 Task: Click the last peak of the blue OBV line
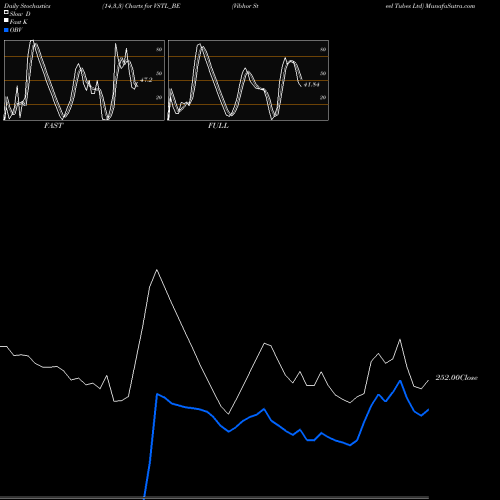coord(400,381)
